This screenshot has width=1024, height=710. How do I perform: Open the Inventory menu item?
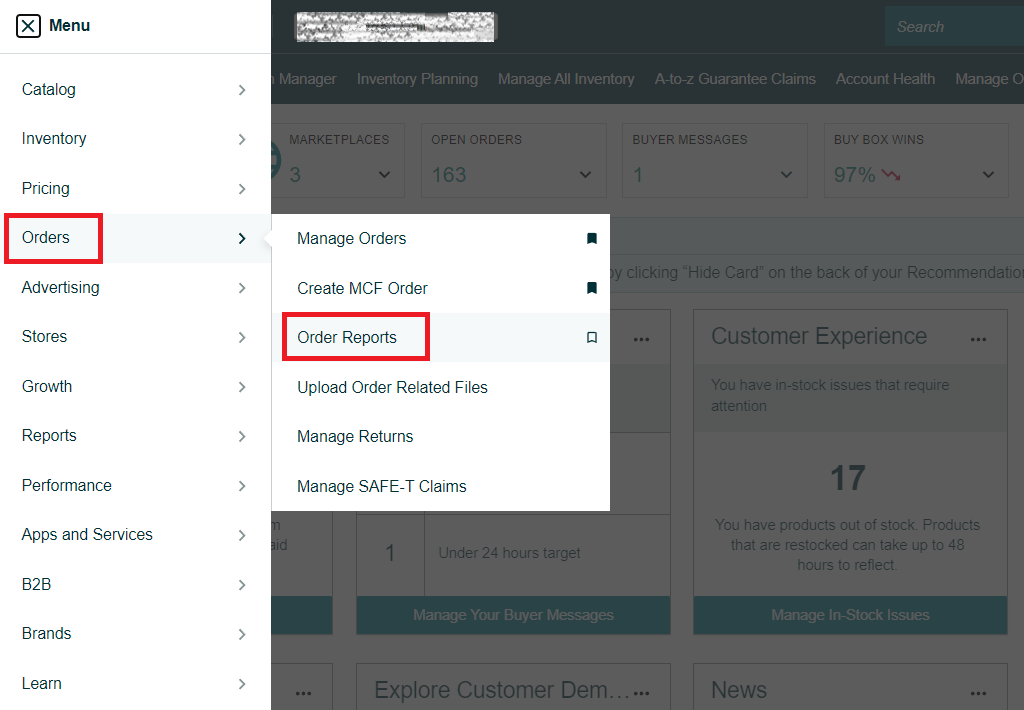[x=54, y=138]
